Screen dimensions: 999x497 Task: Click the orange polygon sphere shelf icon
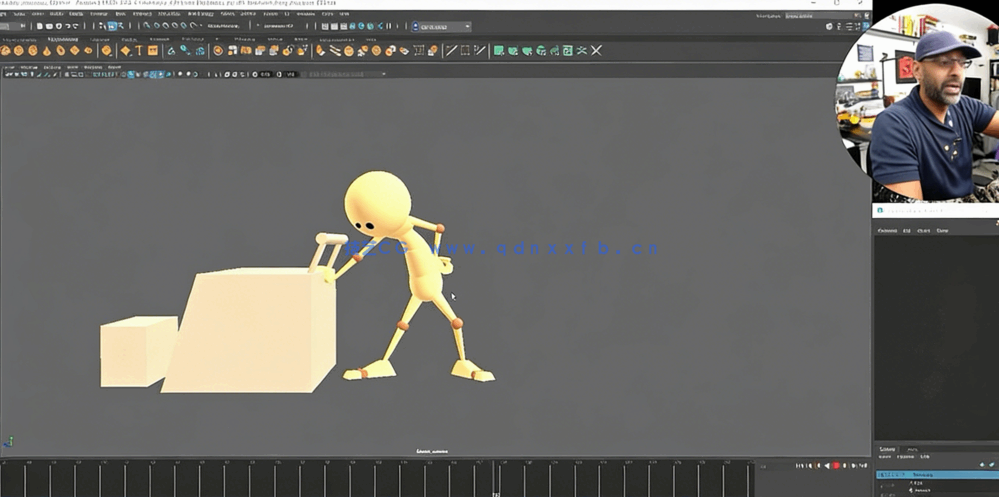coord(6,50)
